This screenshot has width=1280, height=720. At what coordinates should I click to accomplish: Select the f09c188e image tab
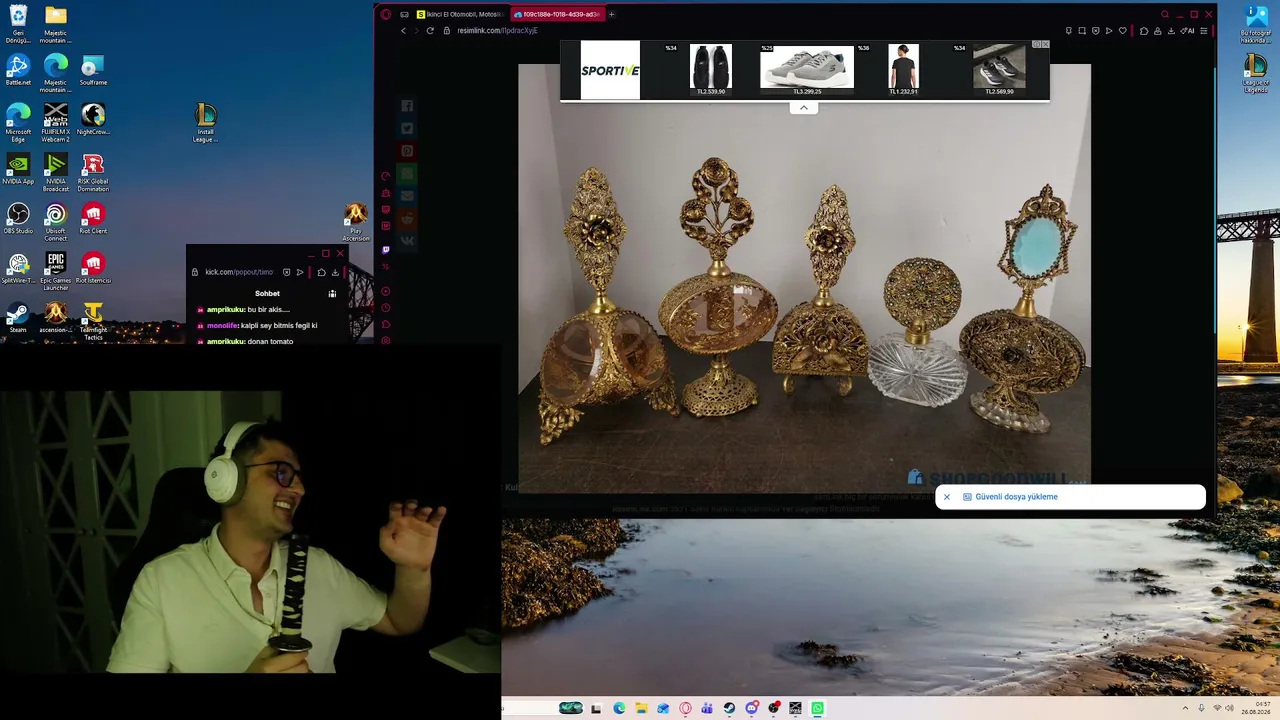[x=556, y=14]
